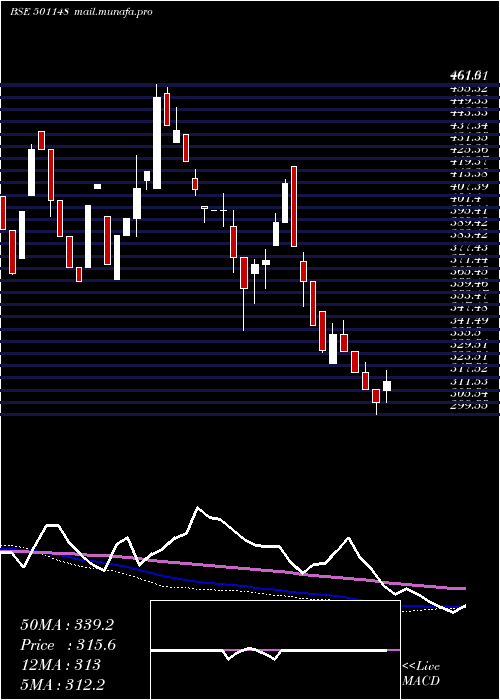
Task: Click inside the MACD histogram box
Action: (275, 650)
